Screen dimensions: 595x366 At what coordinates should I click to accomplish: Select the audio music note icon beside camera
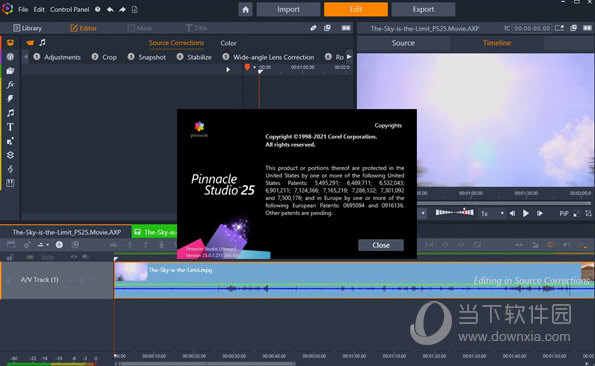[x=42, y=42]
